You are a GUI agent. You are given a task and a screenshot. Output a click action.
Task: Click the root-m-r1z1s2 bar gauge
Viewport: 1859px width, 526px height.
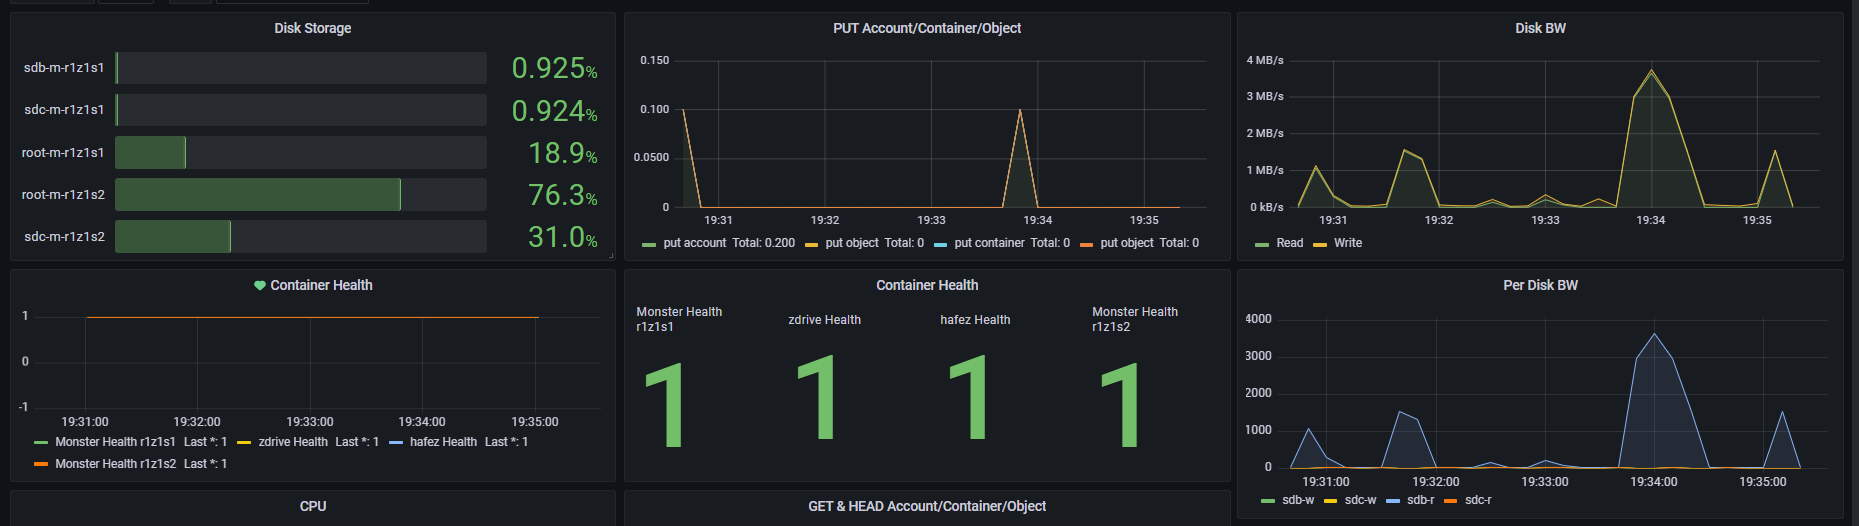coord(258,195)
